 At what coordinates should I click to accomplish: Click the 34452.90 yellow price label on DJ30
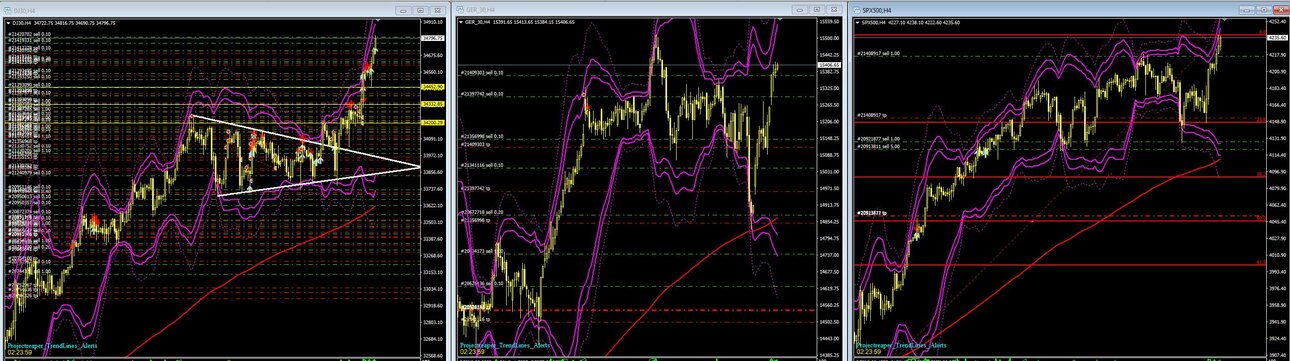click(x=432, y=88)
